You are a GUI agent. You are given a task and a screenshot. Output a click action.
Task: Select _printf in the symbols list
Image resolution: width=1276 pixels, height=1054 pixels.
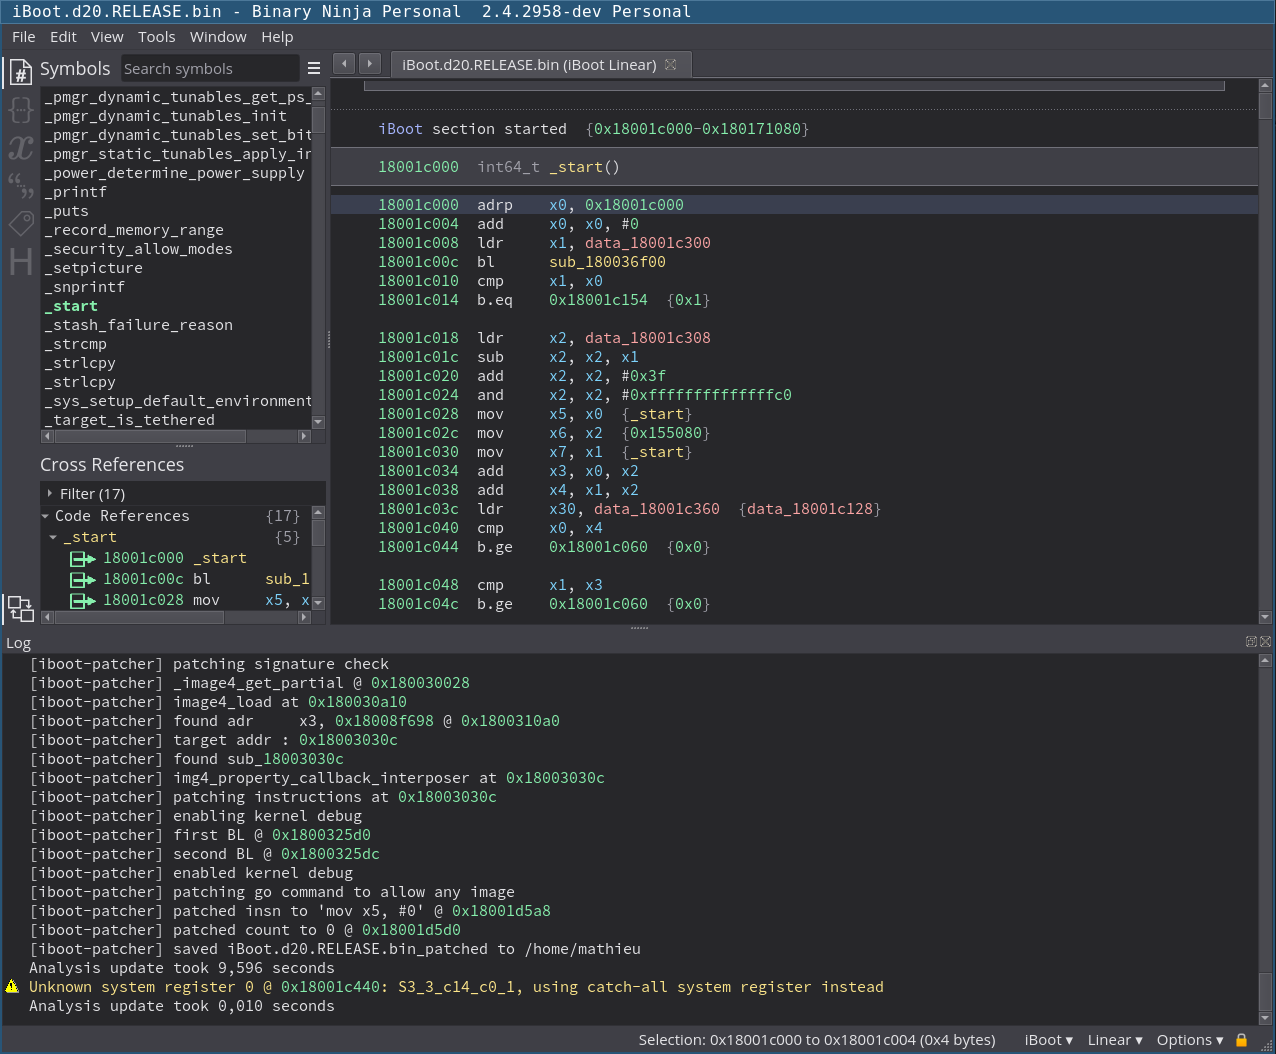coord(76,192)
